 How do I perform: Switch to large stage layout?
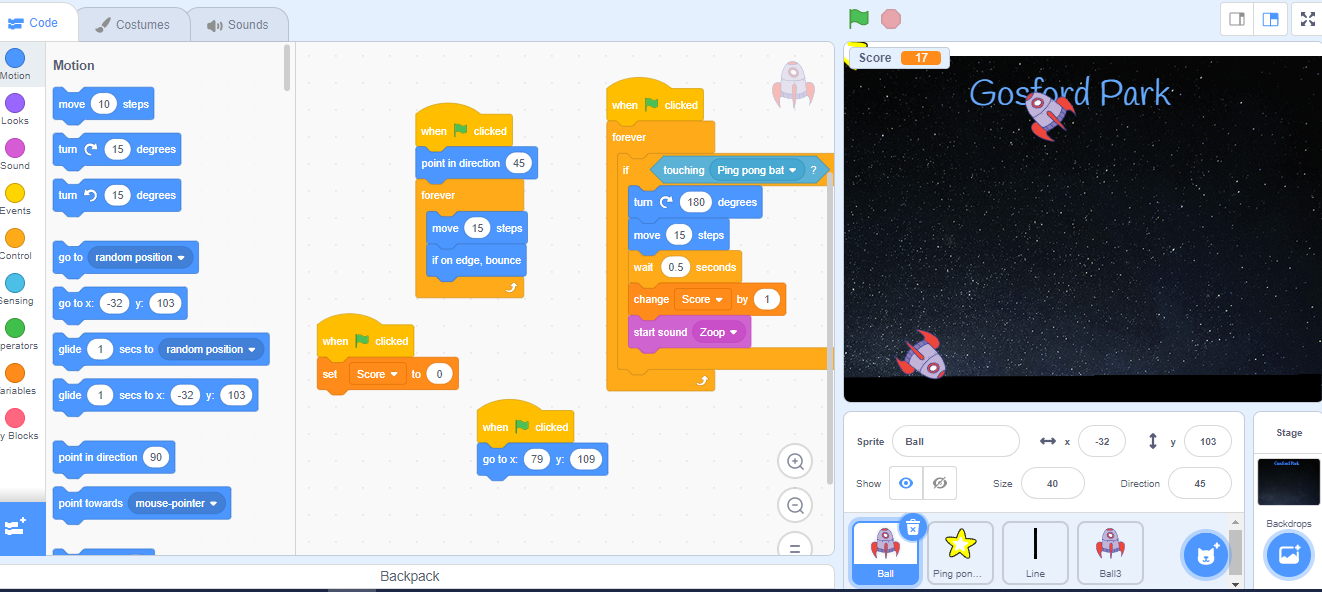(1270, 18)
